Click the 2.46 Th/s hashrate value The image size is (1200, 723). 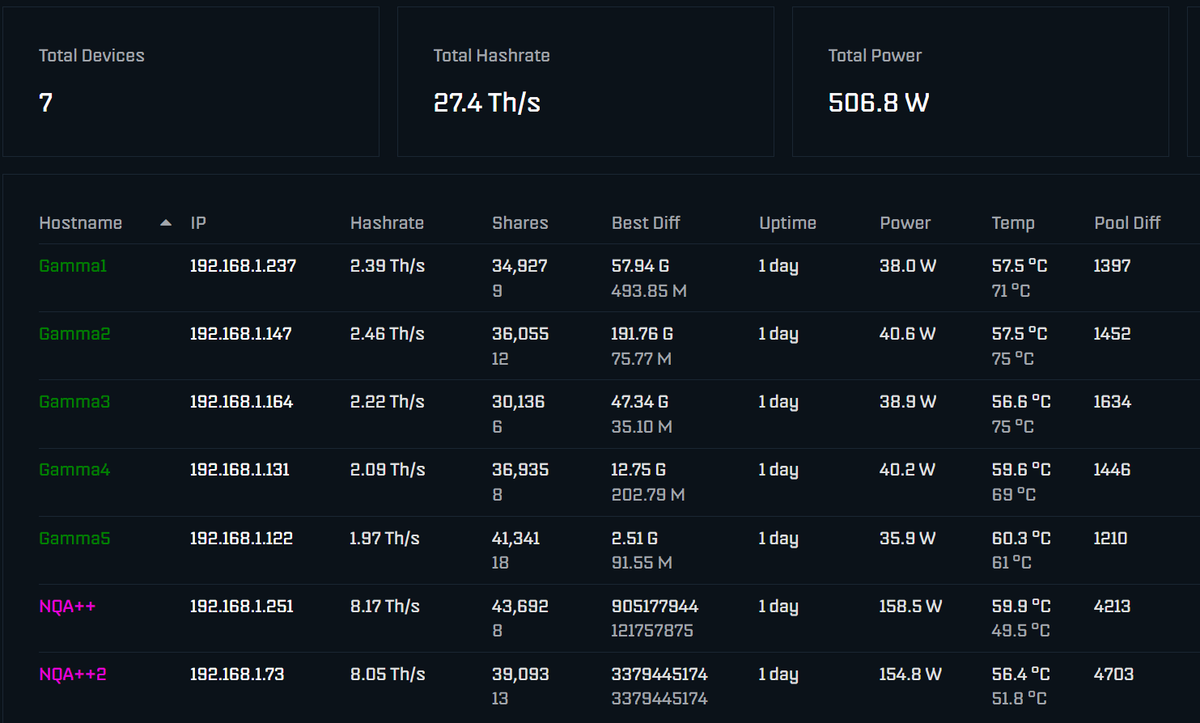coord(388,334)
